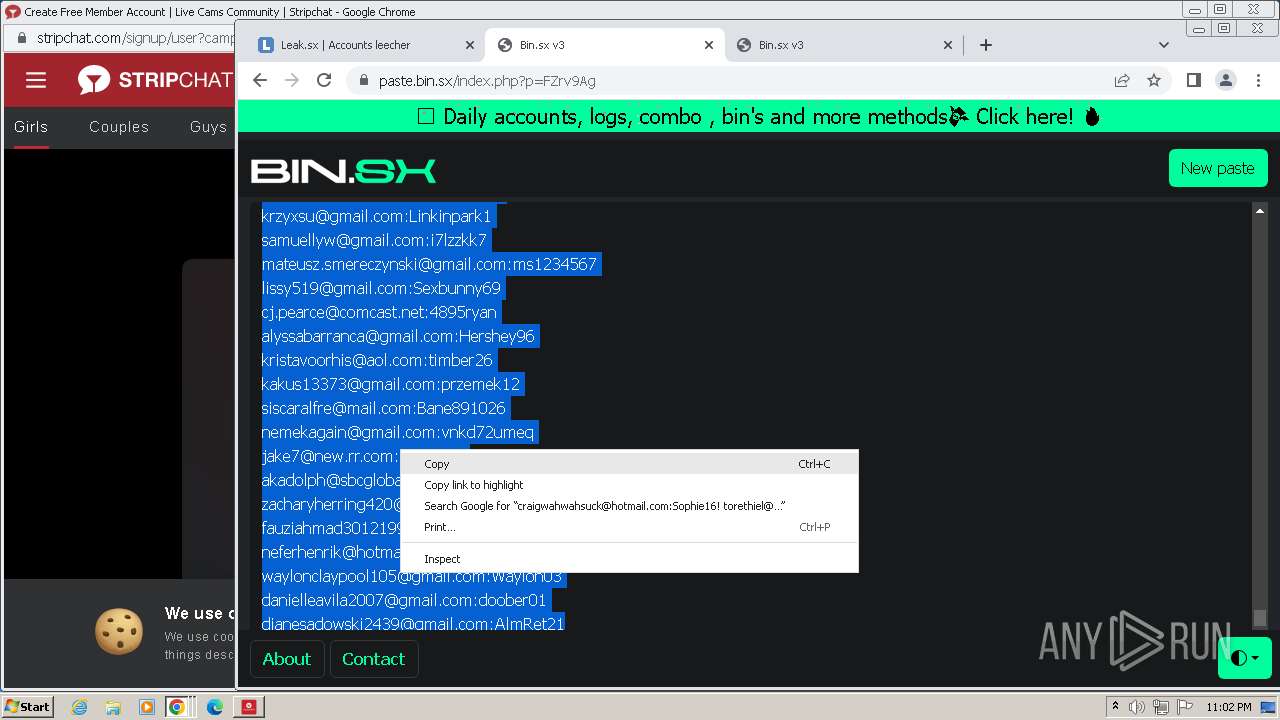
Task: Show hidden system tray icons
Action: coord(1115,707)
